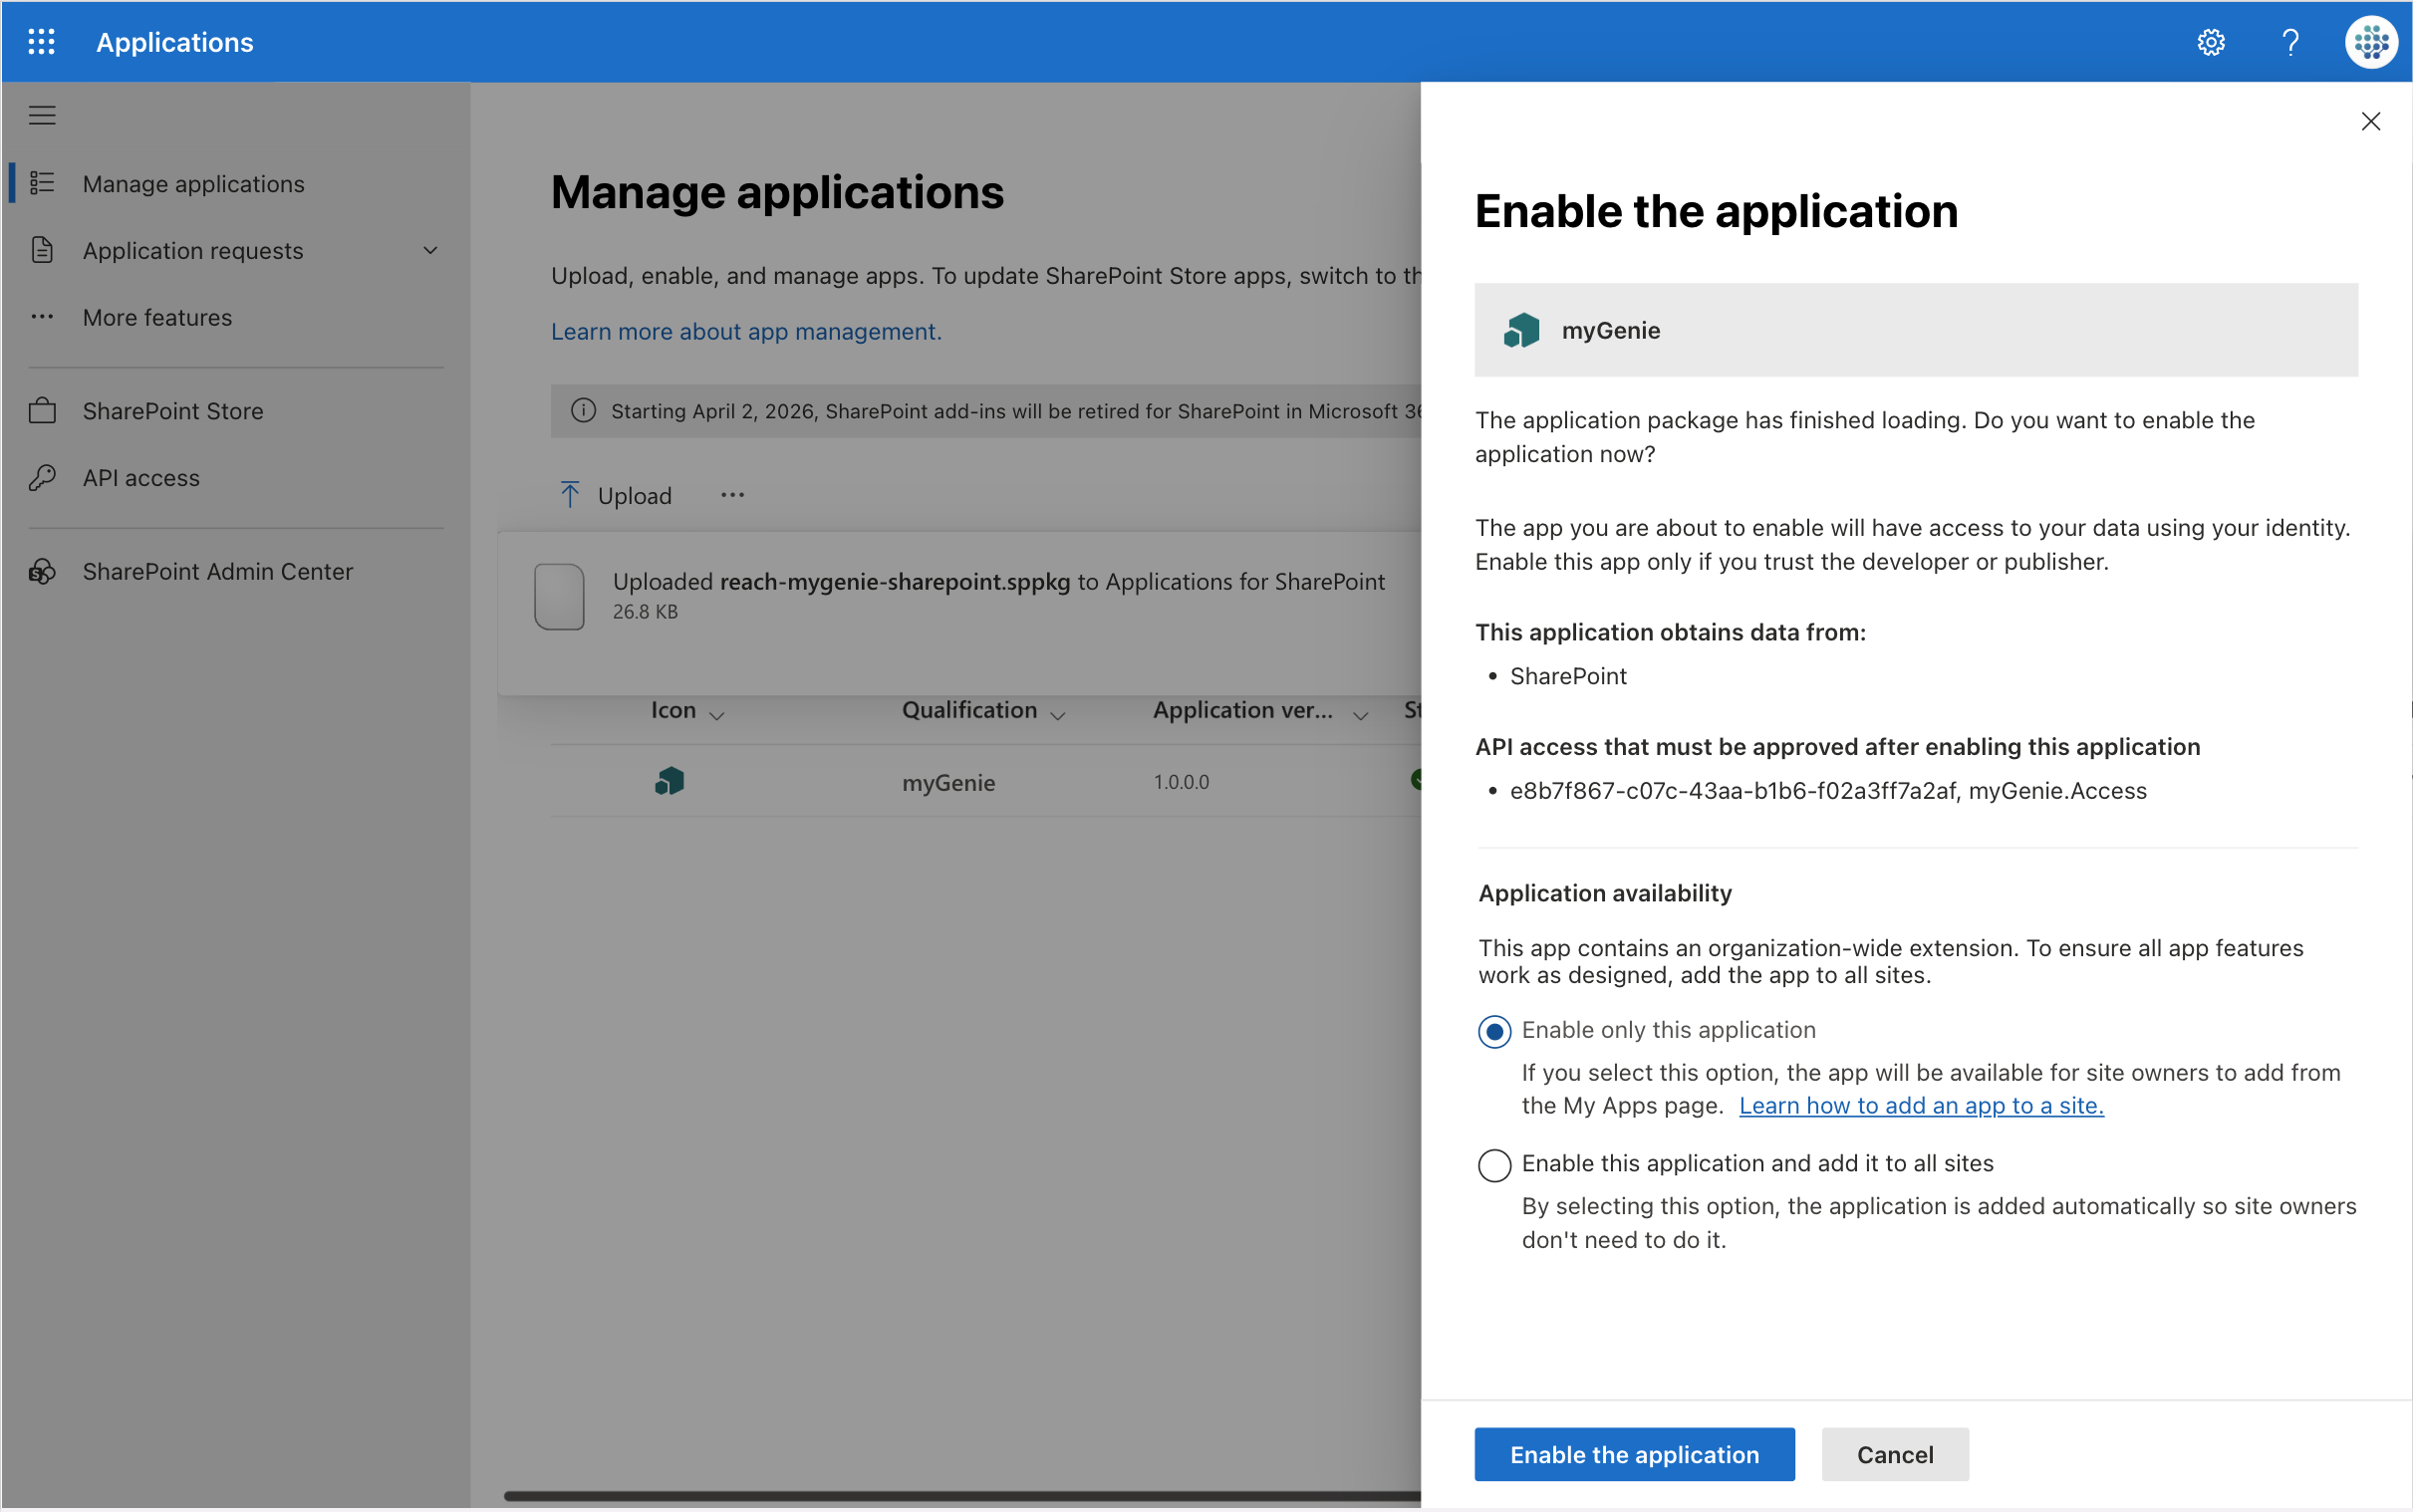Click the More features ellipsis icon
Viewport: 2413px width, 1512px height.
42,317
